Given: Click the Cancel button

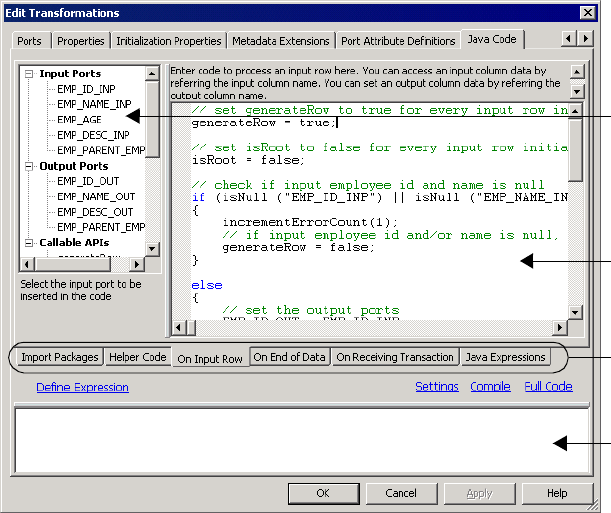Looking at the screenshot, I should coord(401,494).
